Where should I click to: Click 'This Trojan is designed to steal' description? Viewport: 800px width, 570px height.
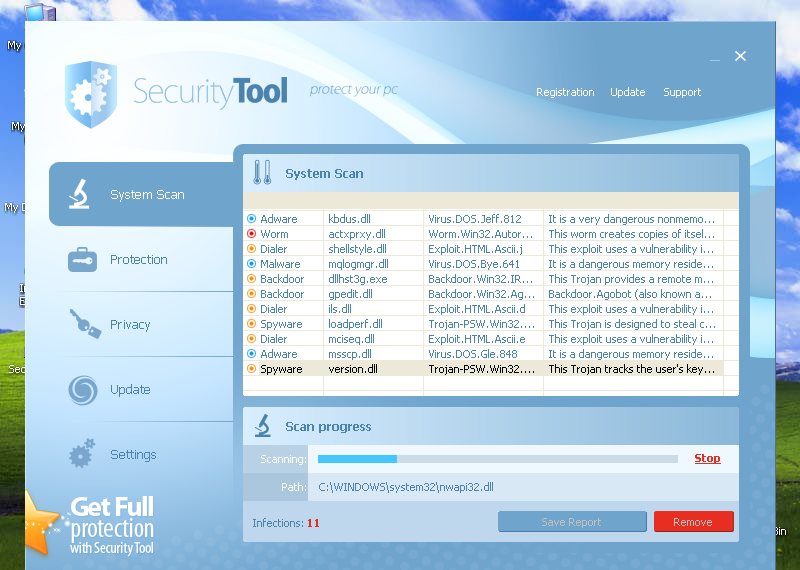point(632,324)
